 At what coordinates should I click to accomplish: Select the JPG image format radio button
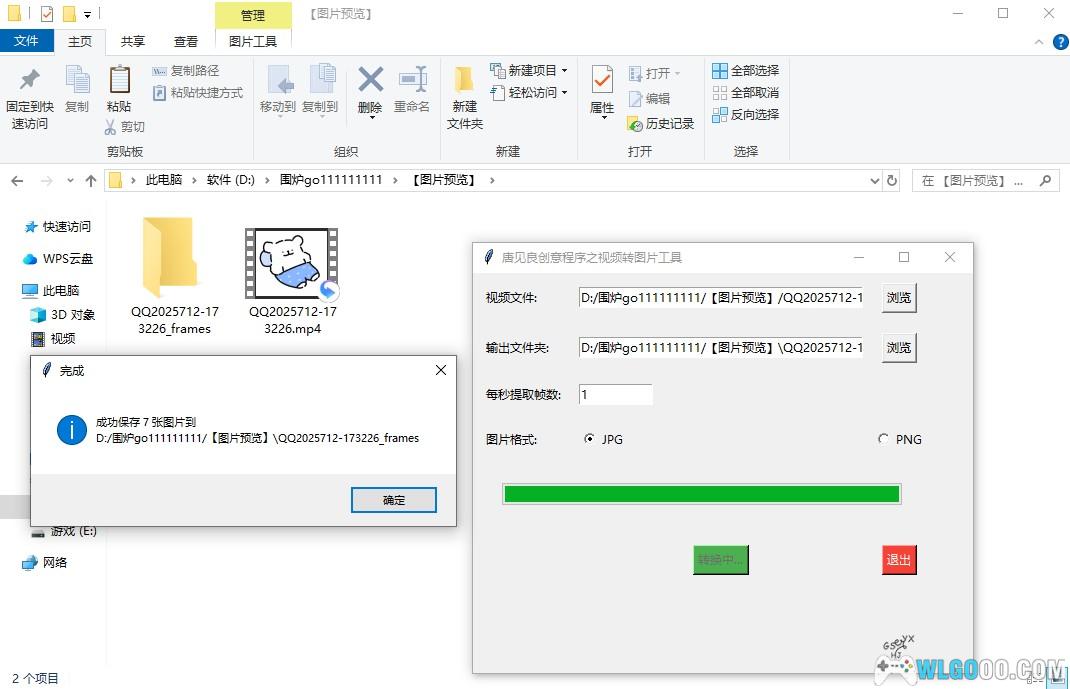click(589, 439)
